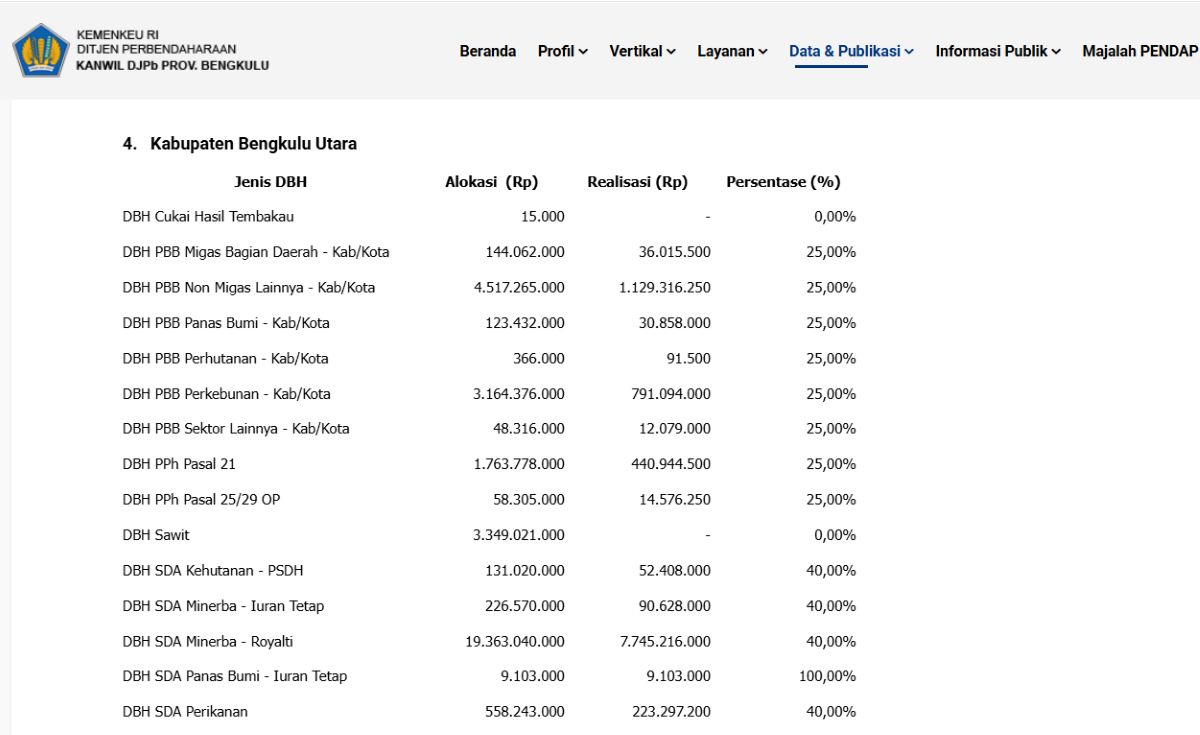This screenshot has width=1200, height=735.
Task: Open the Layanan dropdown menu
Action: [x=733, y=51]
